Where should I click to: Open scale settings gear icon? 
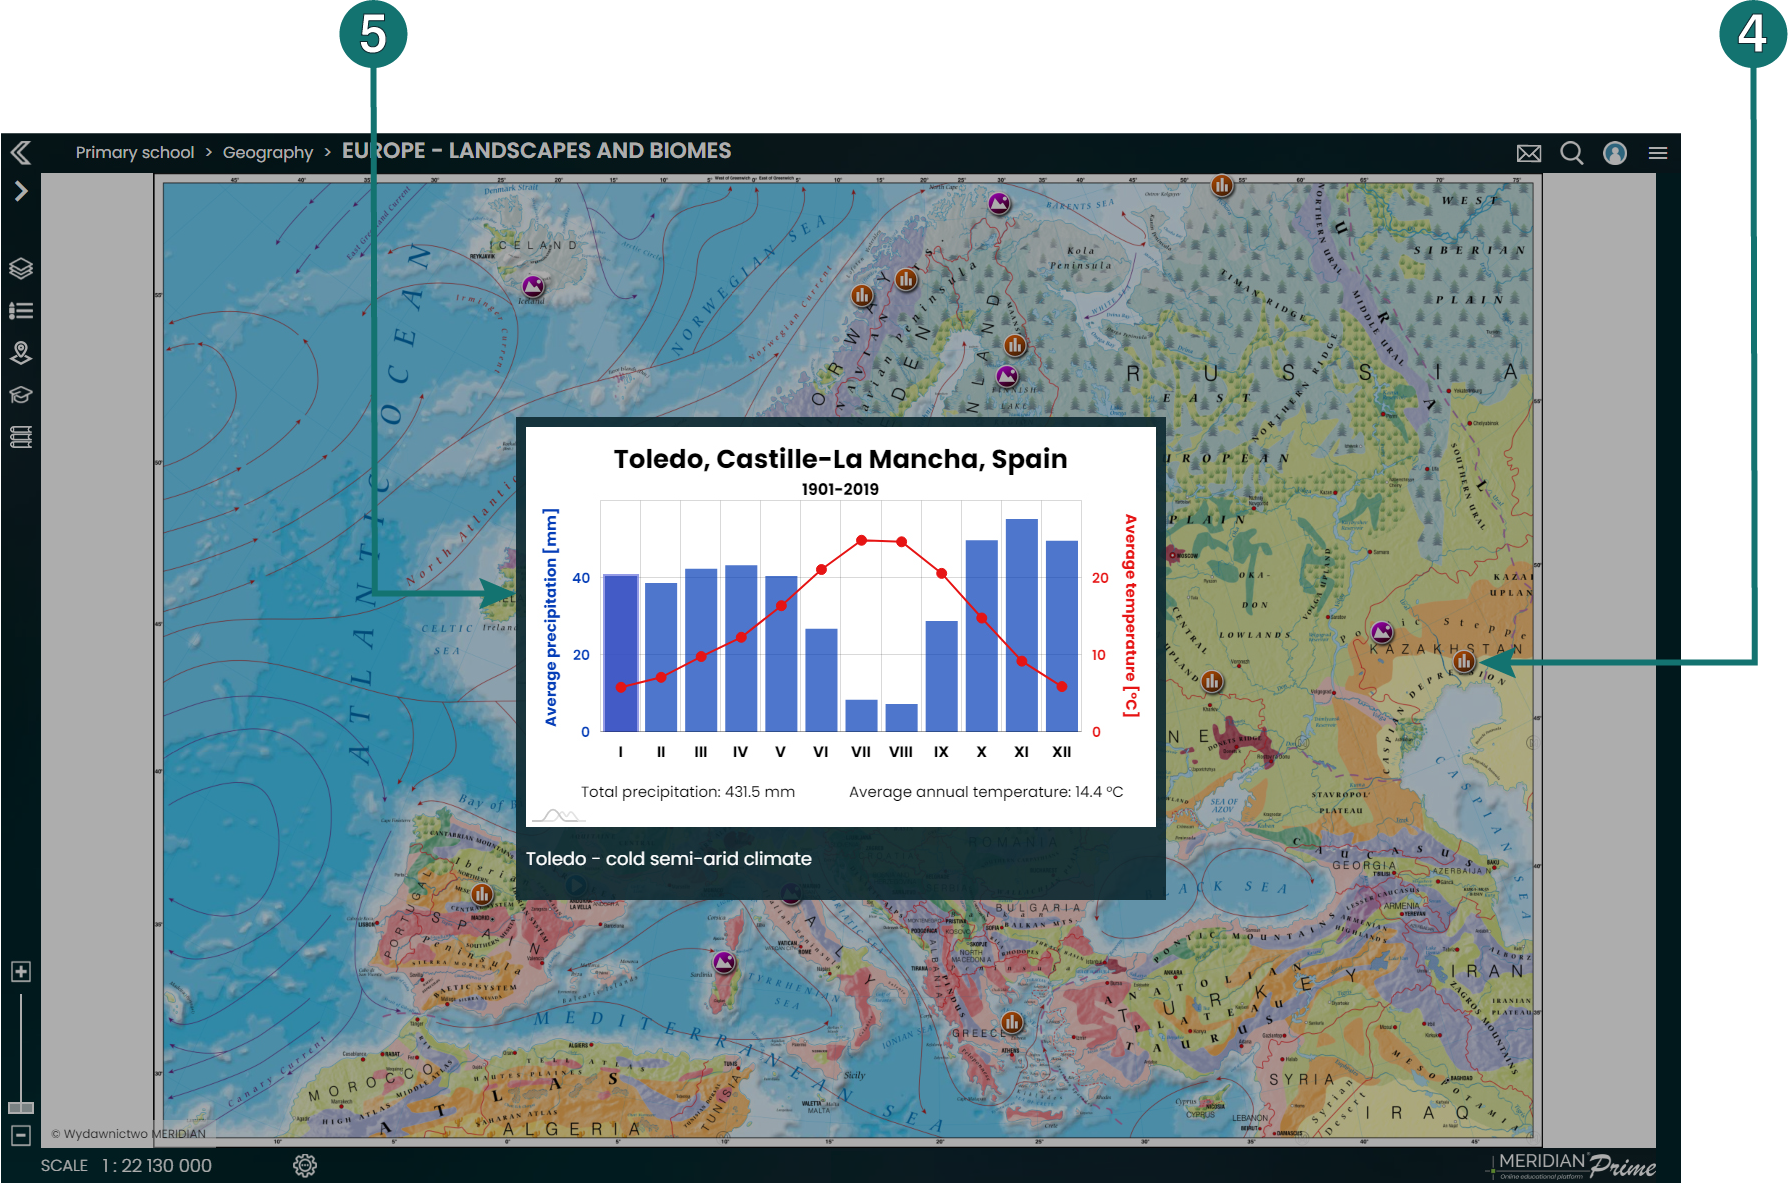[x=305, y=1165]
